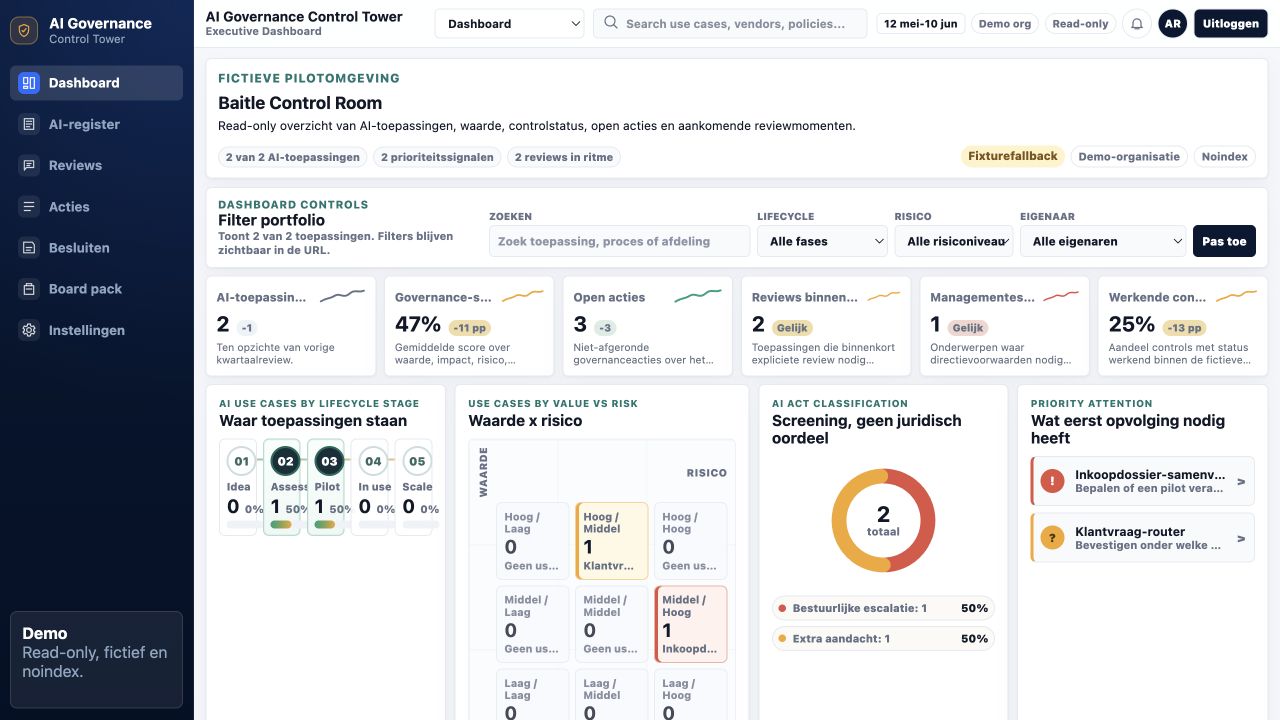This screenshot has height=720, width=1280.
Task: Click Extra aandacht legend row
Action: [883, 638]
